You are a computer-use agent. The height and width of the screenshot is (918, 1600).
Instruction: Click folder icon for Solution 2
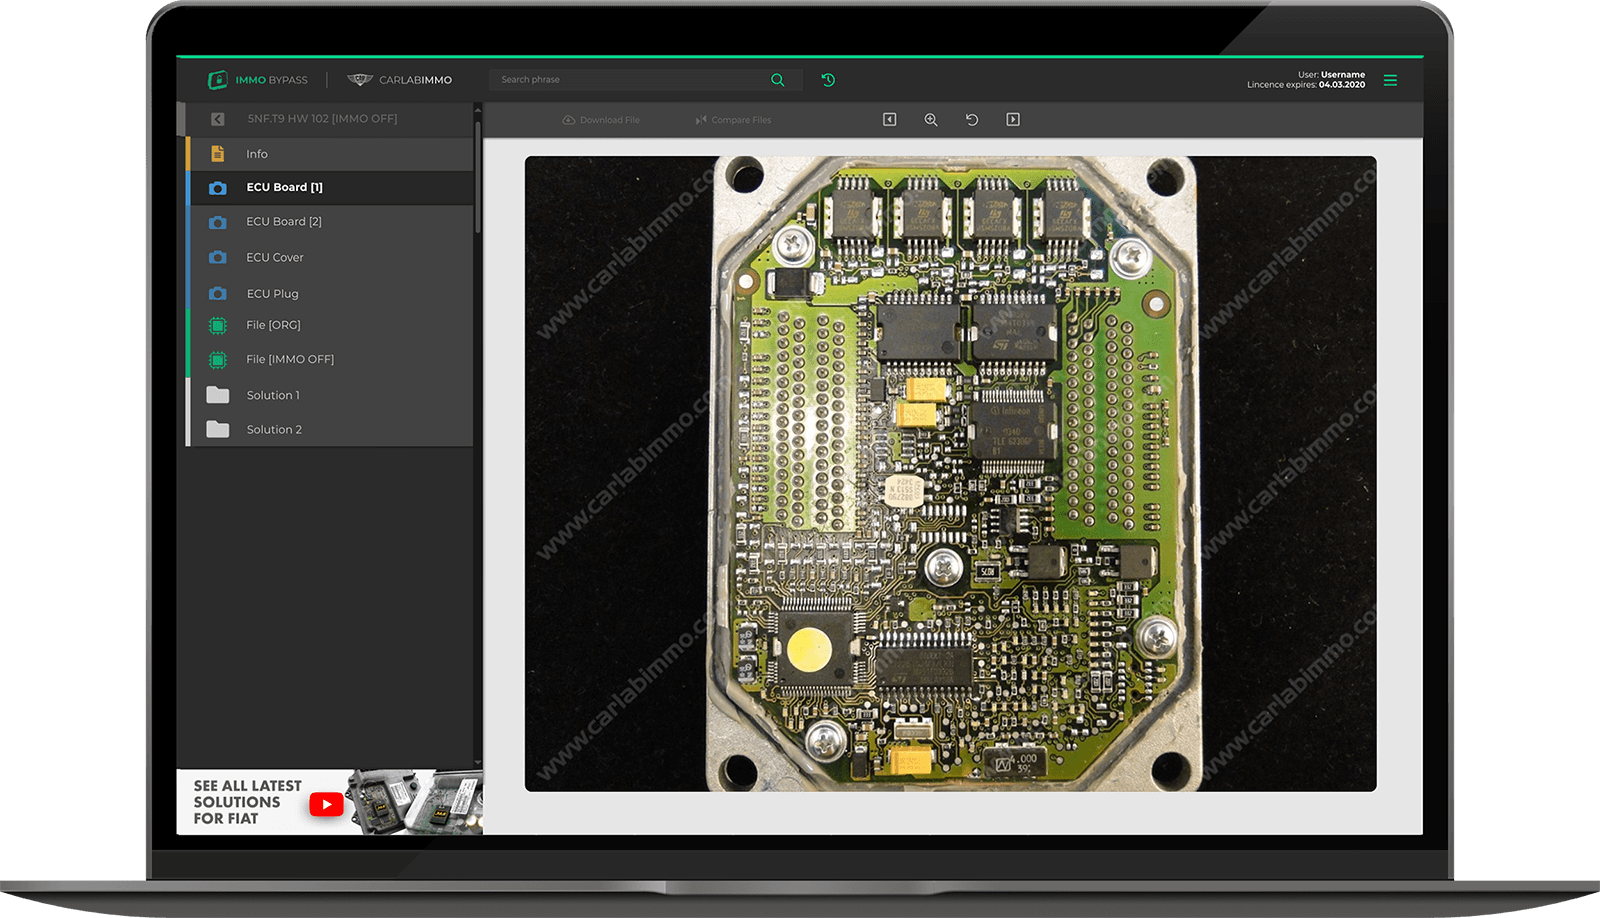pyautogui.click(x=217, y=429)
